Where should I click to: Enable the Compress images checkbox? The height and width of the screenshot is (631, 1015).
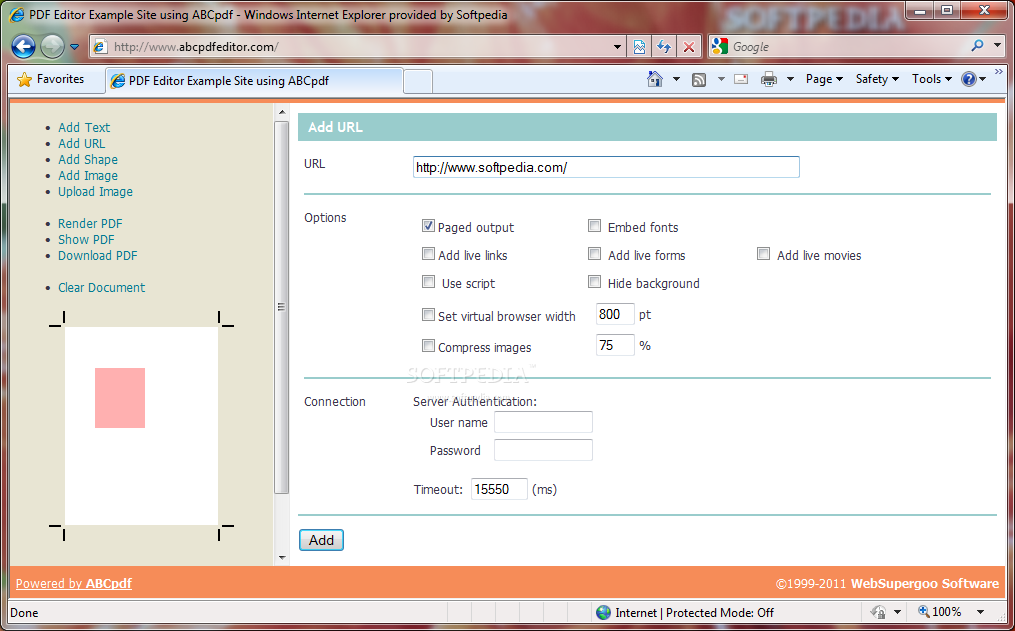[x=428, y=346]
